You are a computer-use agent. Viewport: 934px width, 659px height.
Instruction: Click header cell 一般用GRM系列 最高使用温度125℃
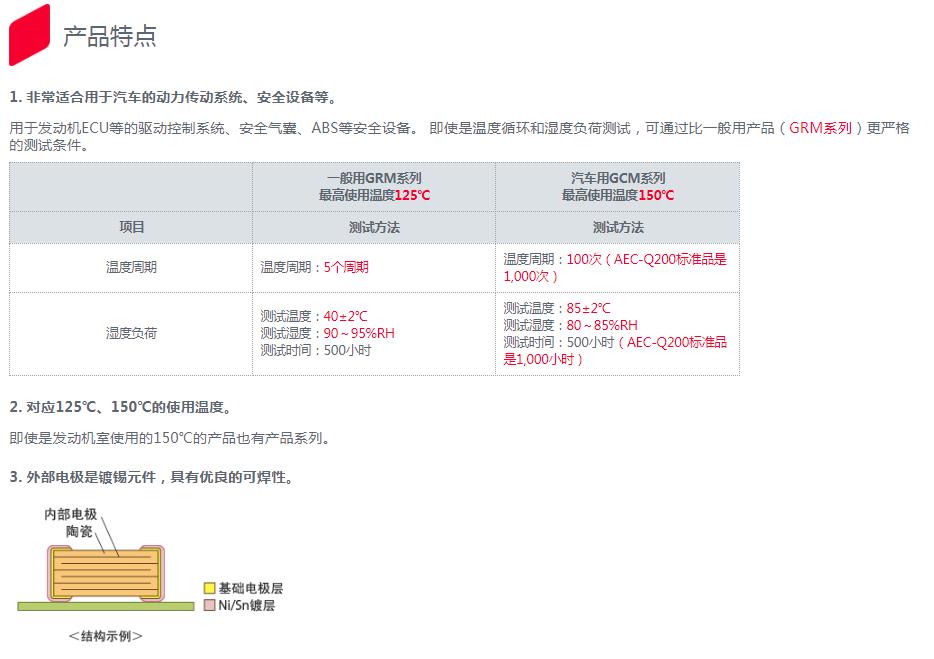[x=374, y=186]
